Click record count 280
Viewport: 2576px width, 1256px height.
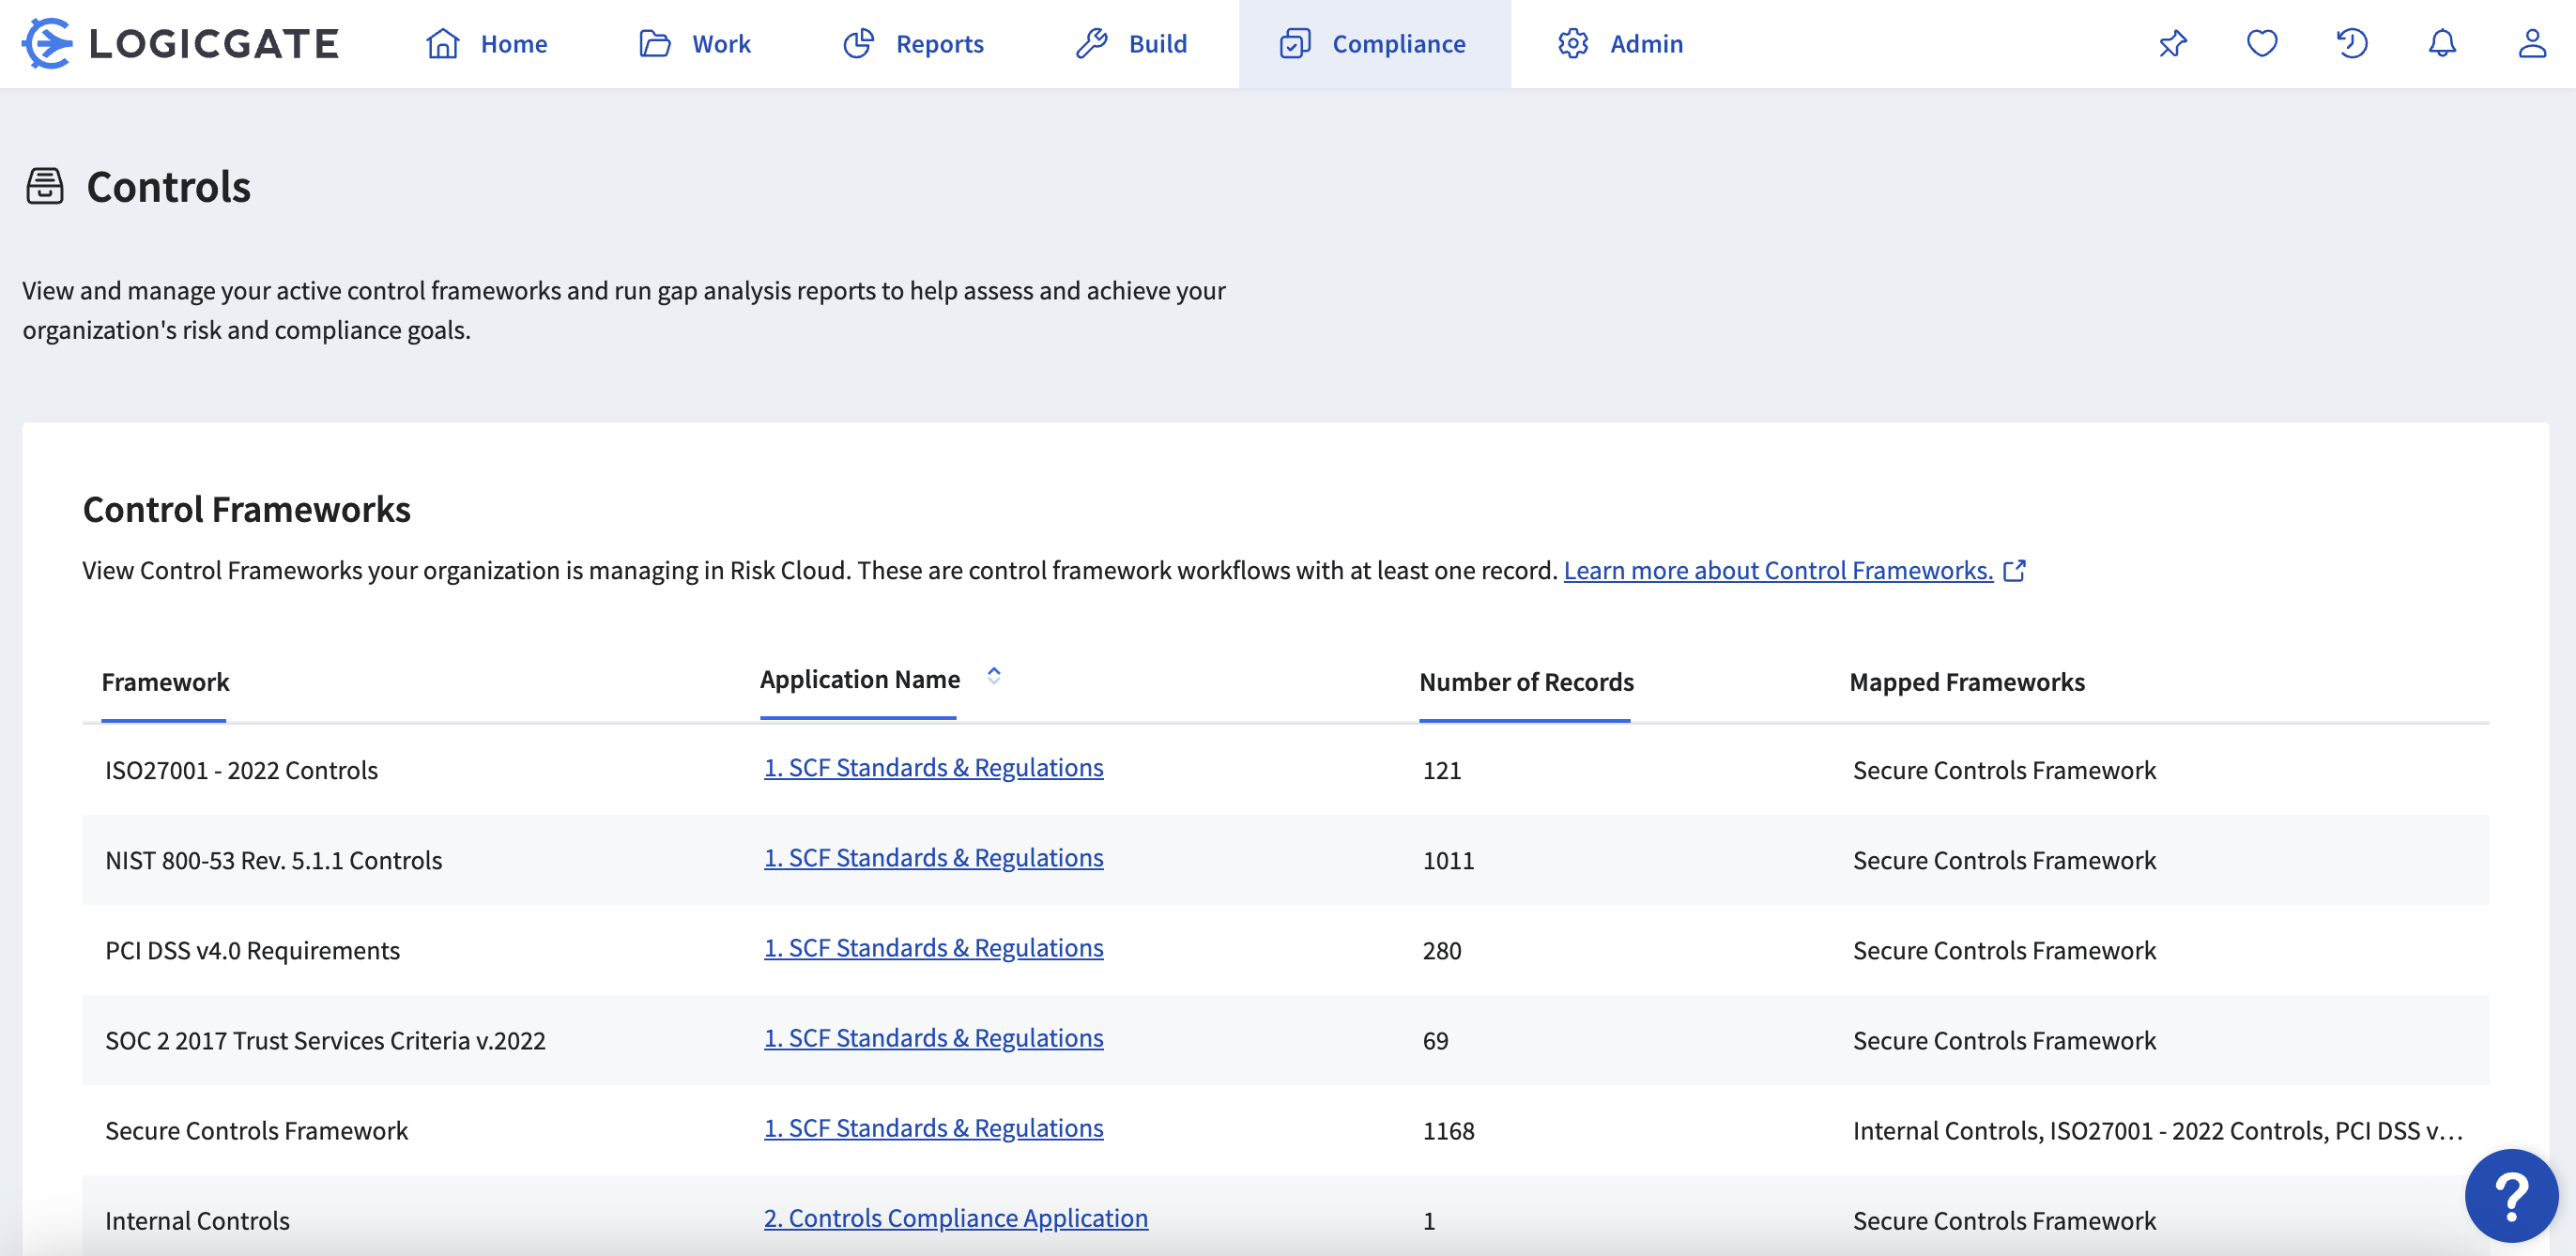(x=1441, y=950)
